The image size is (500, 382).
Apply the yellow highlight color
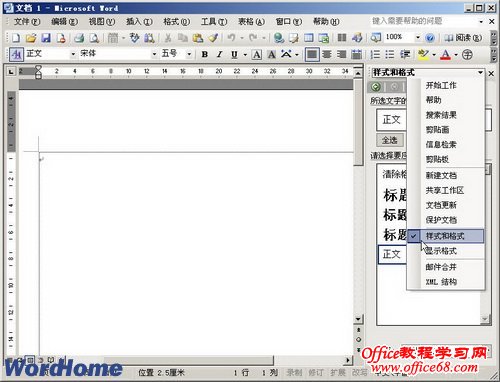click(x=423, y=55)
